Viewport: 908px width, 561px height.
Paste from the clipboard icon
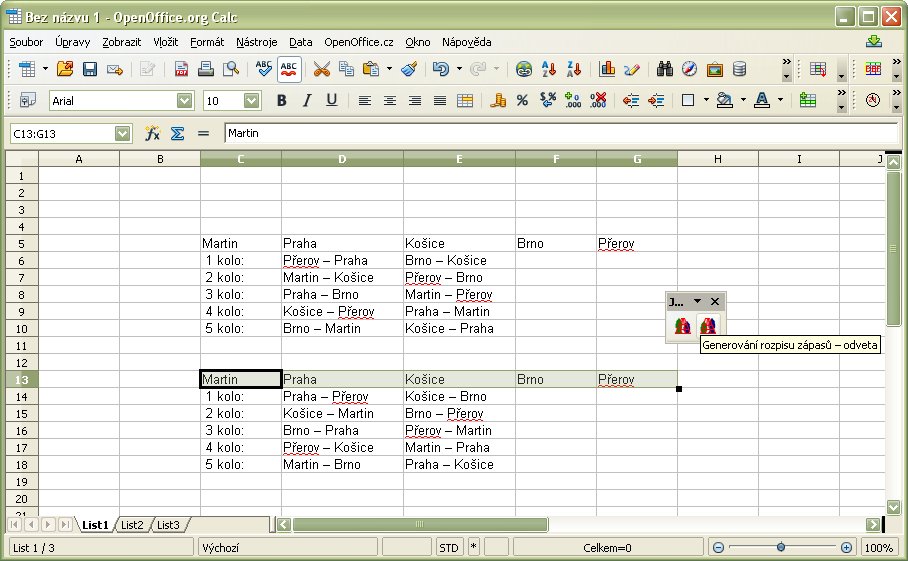pyautogui.click(x=371, y=69)
